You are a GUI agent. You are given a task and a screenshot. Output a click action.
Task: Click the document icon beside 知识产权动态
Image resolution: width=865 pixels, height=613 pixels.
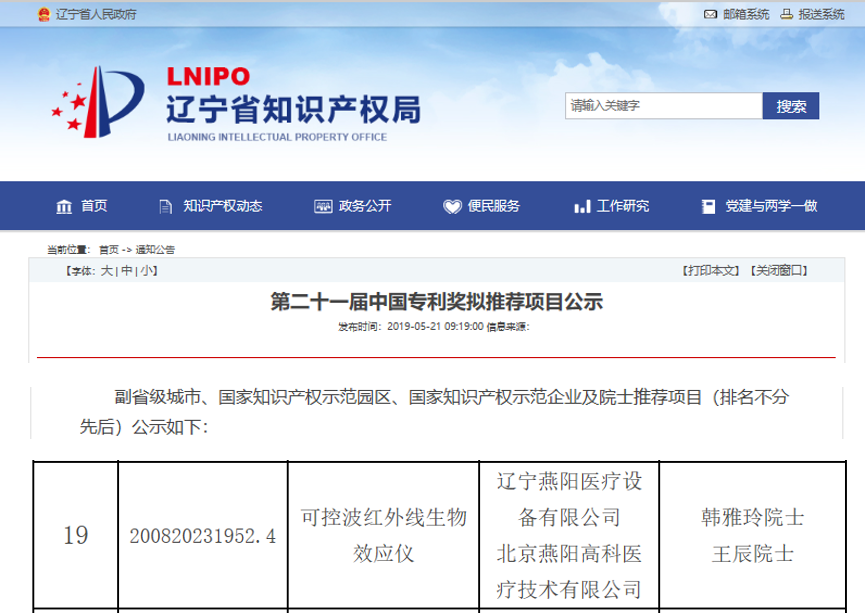point(165,206)
